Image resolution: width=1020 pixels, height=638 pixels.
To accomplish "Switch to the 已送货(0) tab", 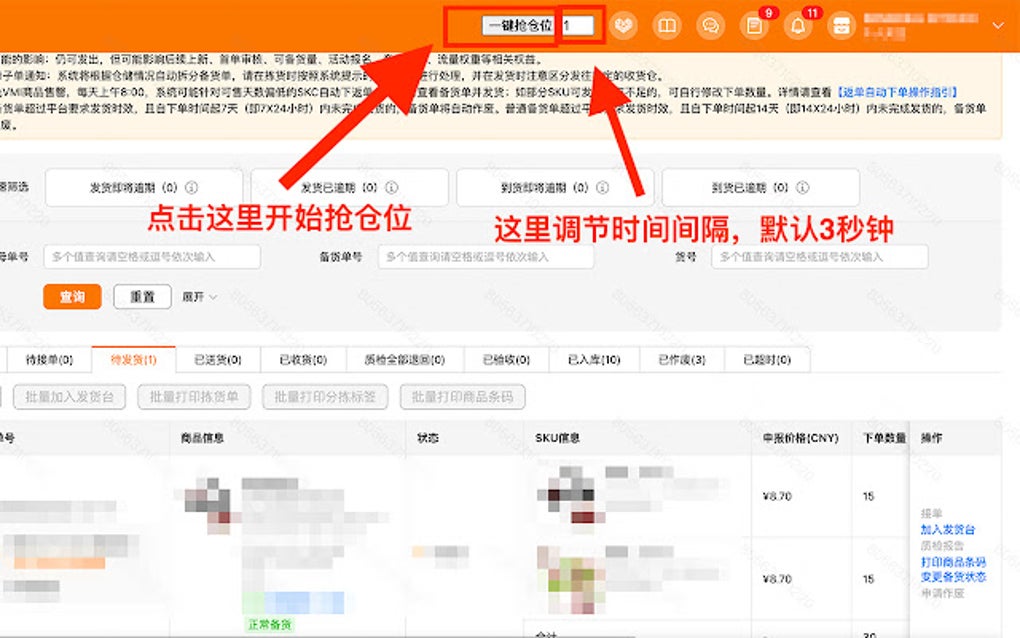I will pyautogui.click(x=218, y=360).
